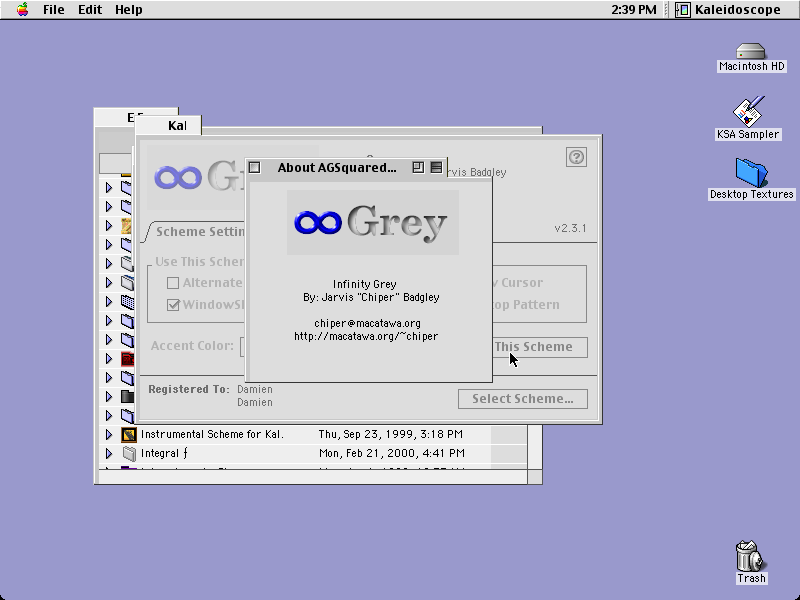Open the Kaleidoscope application menu

(729, 10)
